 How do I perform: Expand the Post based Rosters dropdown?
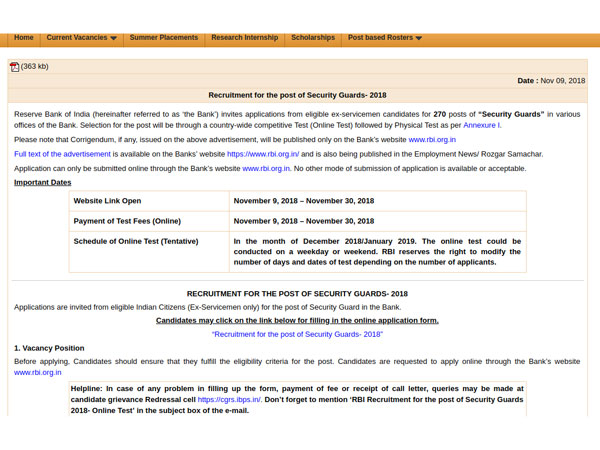(385, 38)
